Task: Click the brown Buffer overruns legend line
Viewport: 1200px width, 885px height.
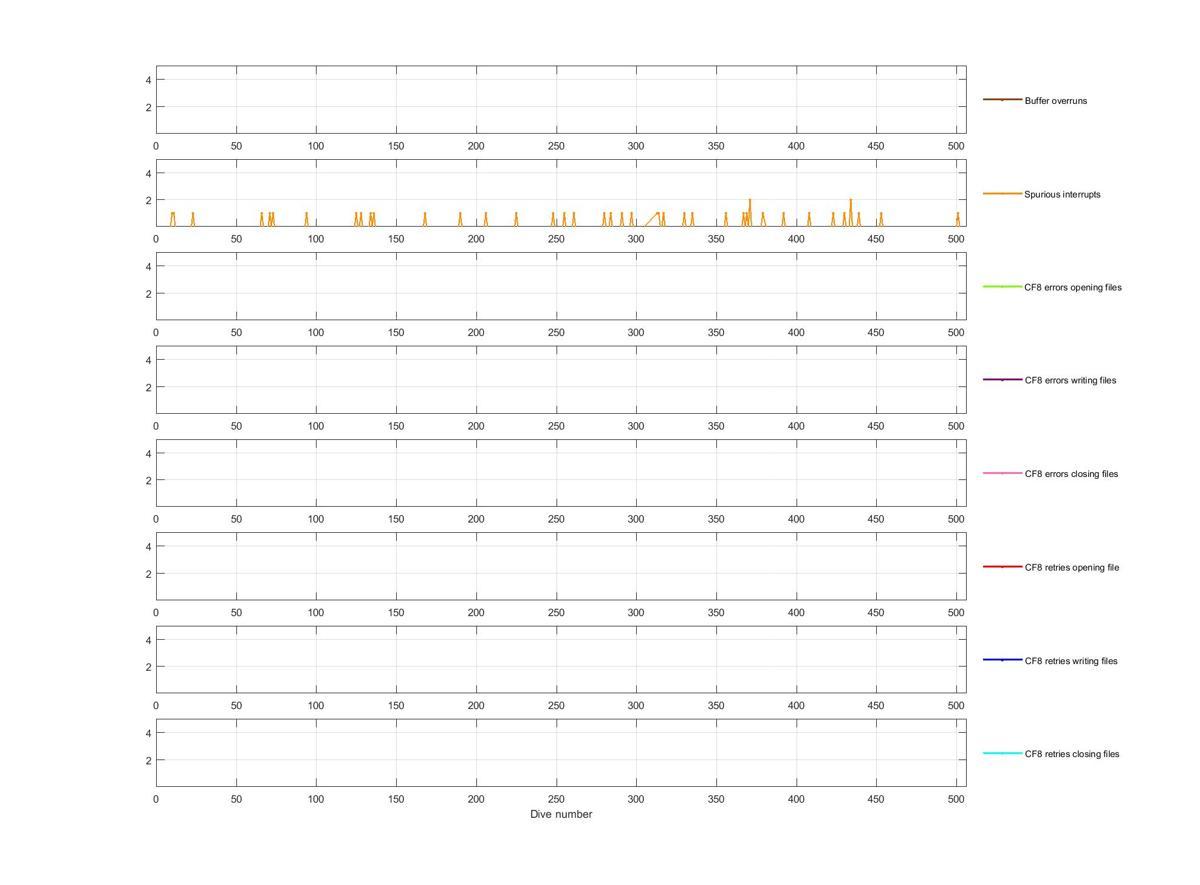Action: [x=1002, y=100]
